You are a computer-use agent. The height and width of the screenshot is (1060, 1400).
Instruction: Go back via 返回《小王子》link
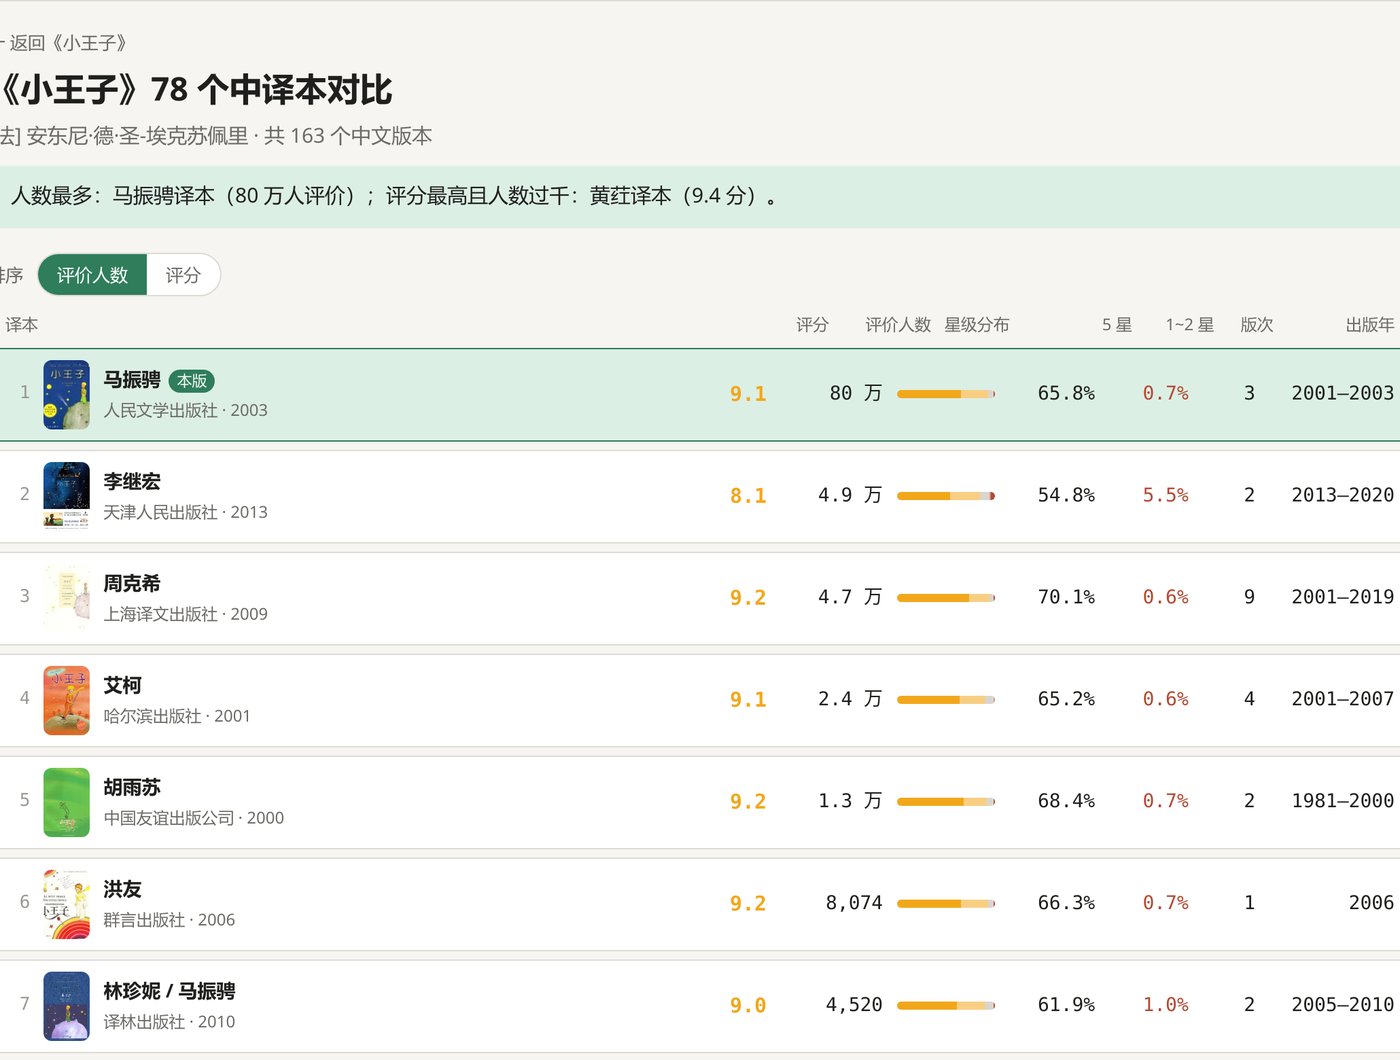(x=64, y=43)
